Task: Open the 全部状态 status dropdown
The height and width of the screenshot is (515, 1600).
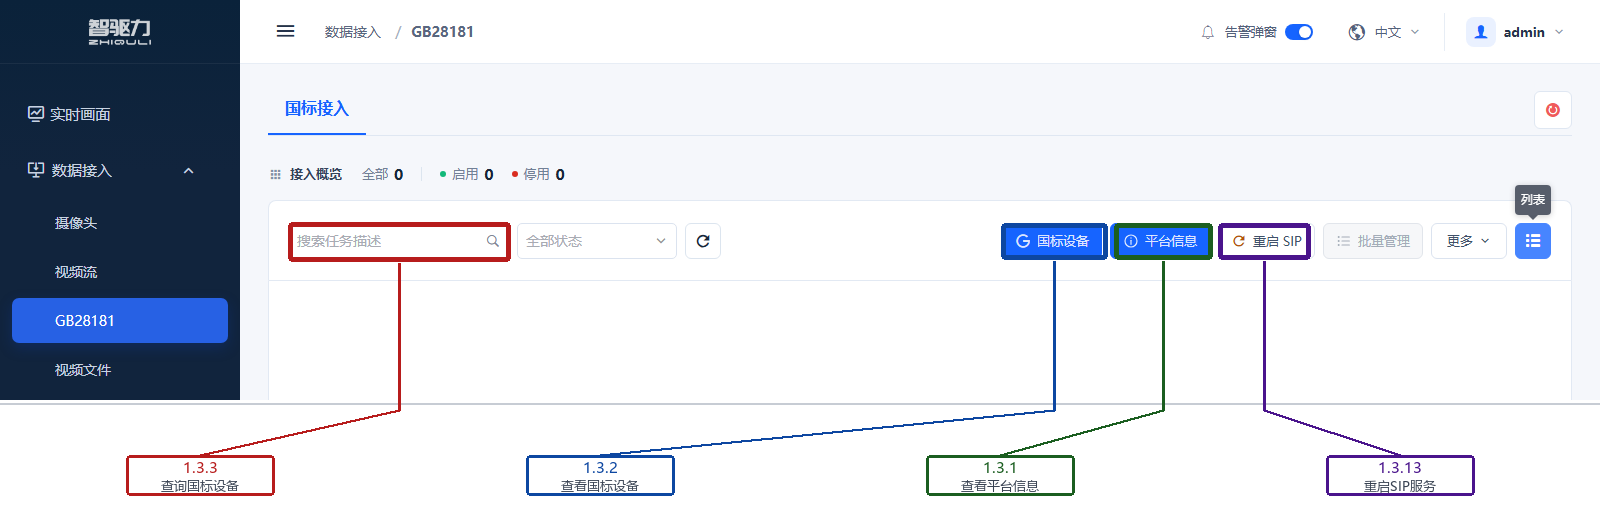Action: pyautogui.click(x=597, y=241)
